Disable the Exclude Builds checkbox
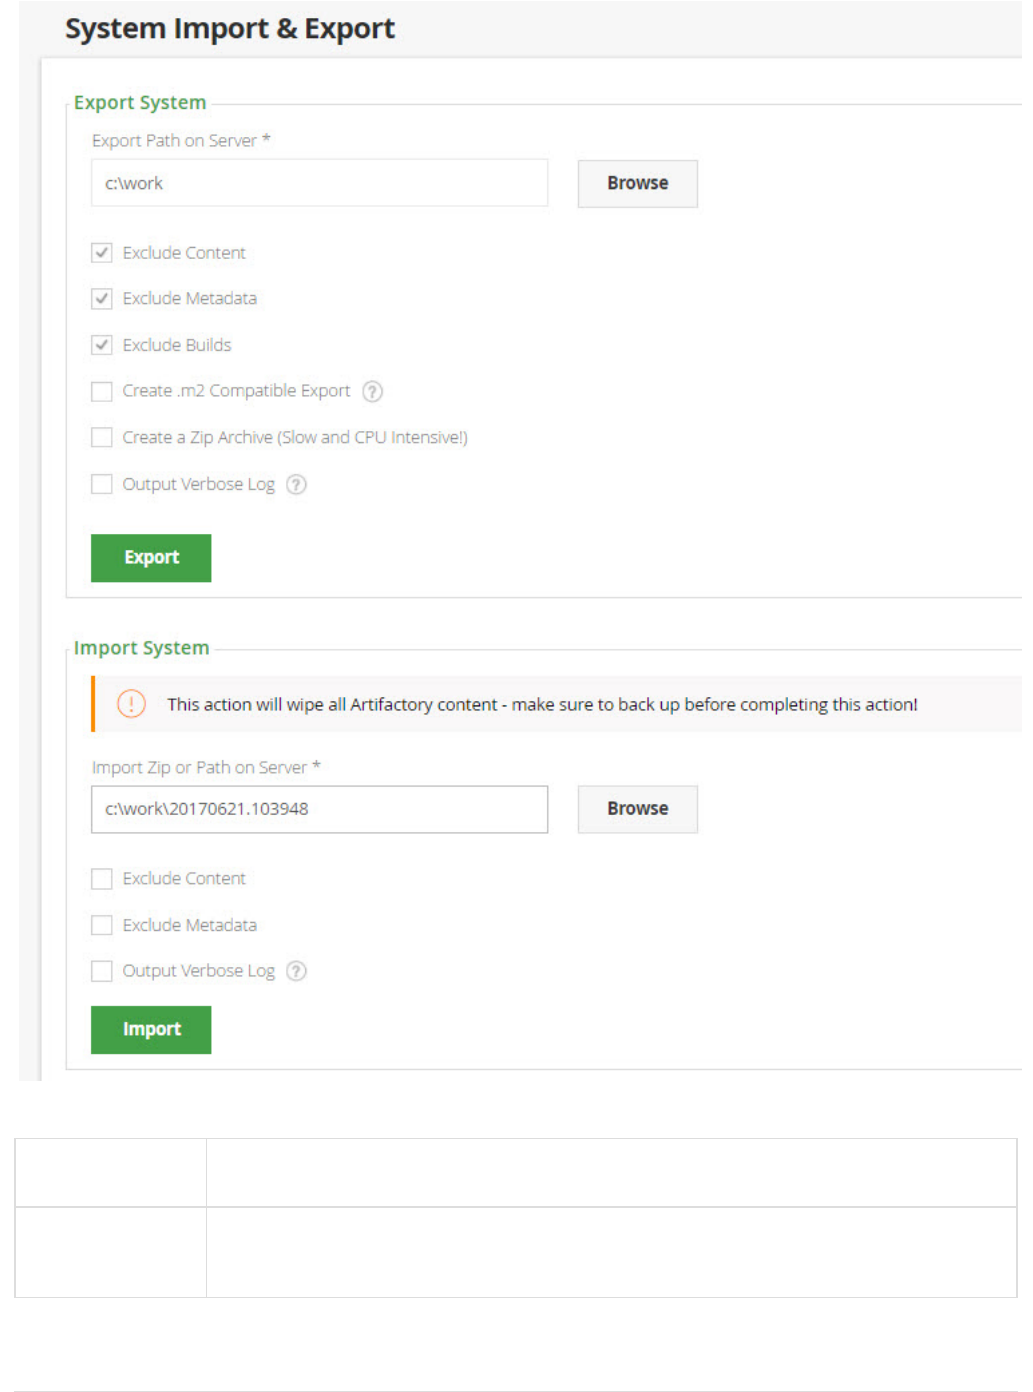This screenshot has width=1033, height=1392. [102, 345]
